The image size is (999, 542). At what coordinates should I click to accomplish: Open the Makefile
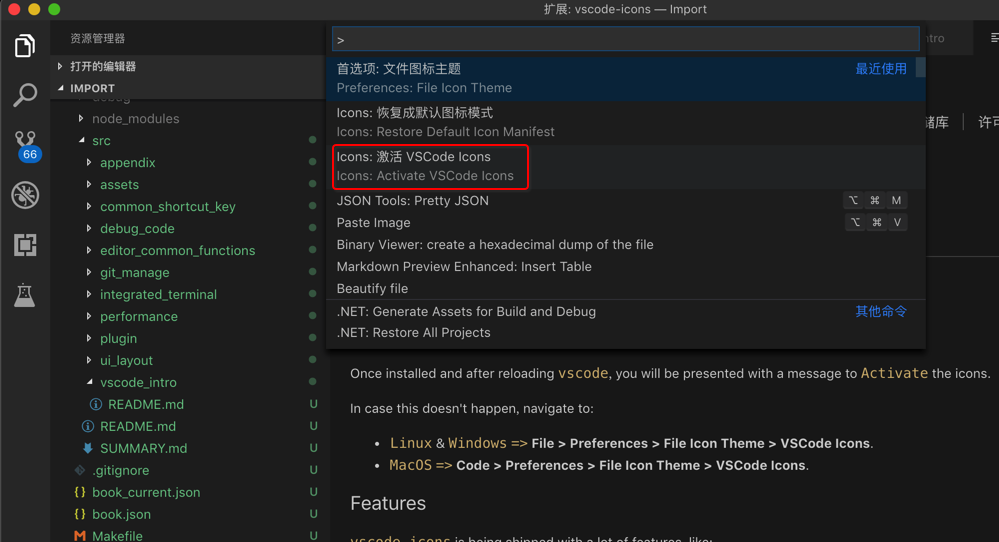click(x=117, y=536)
